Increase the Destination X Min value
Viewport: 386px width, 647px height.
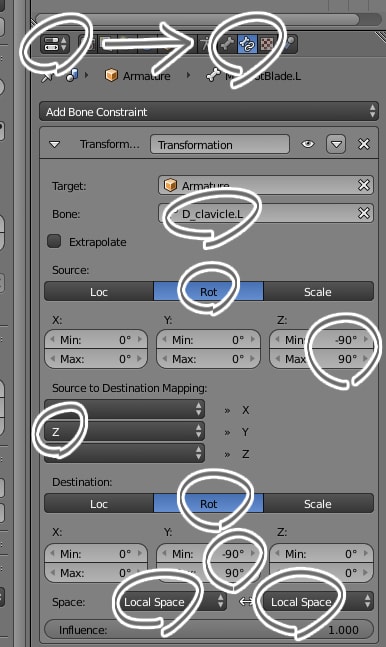140,553
